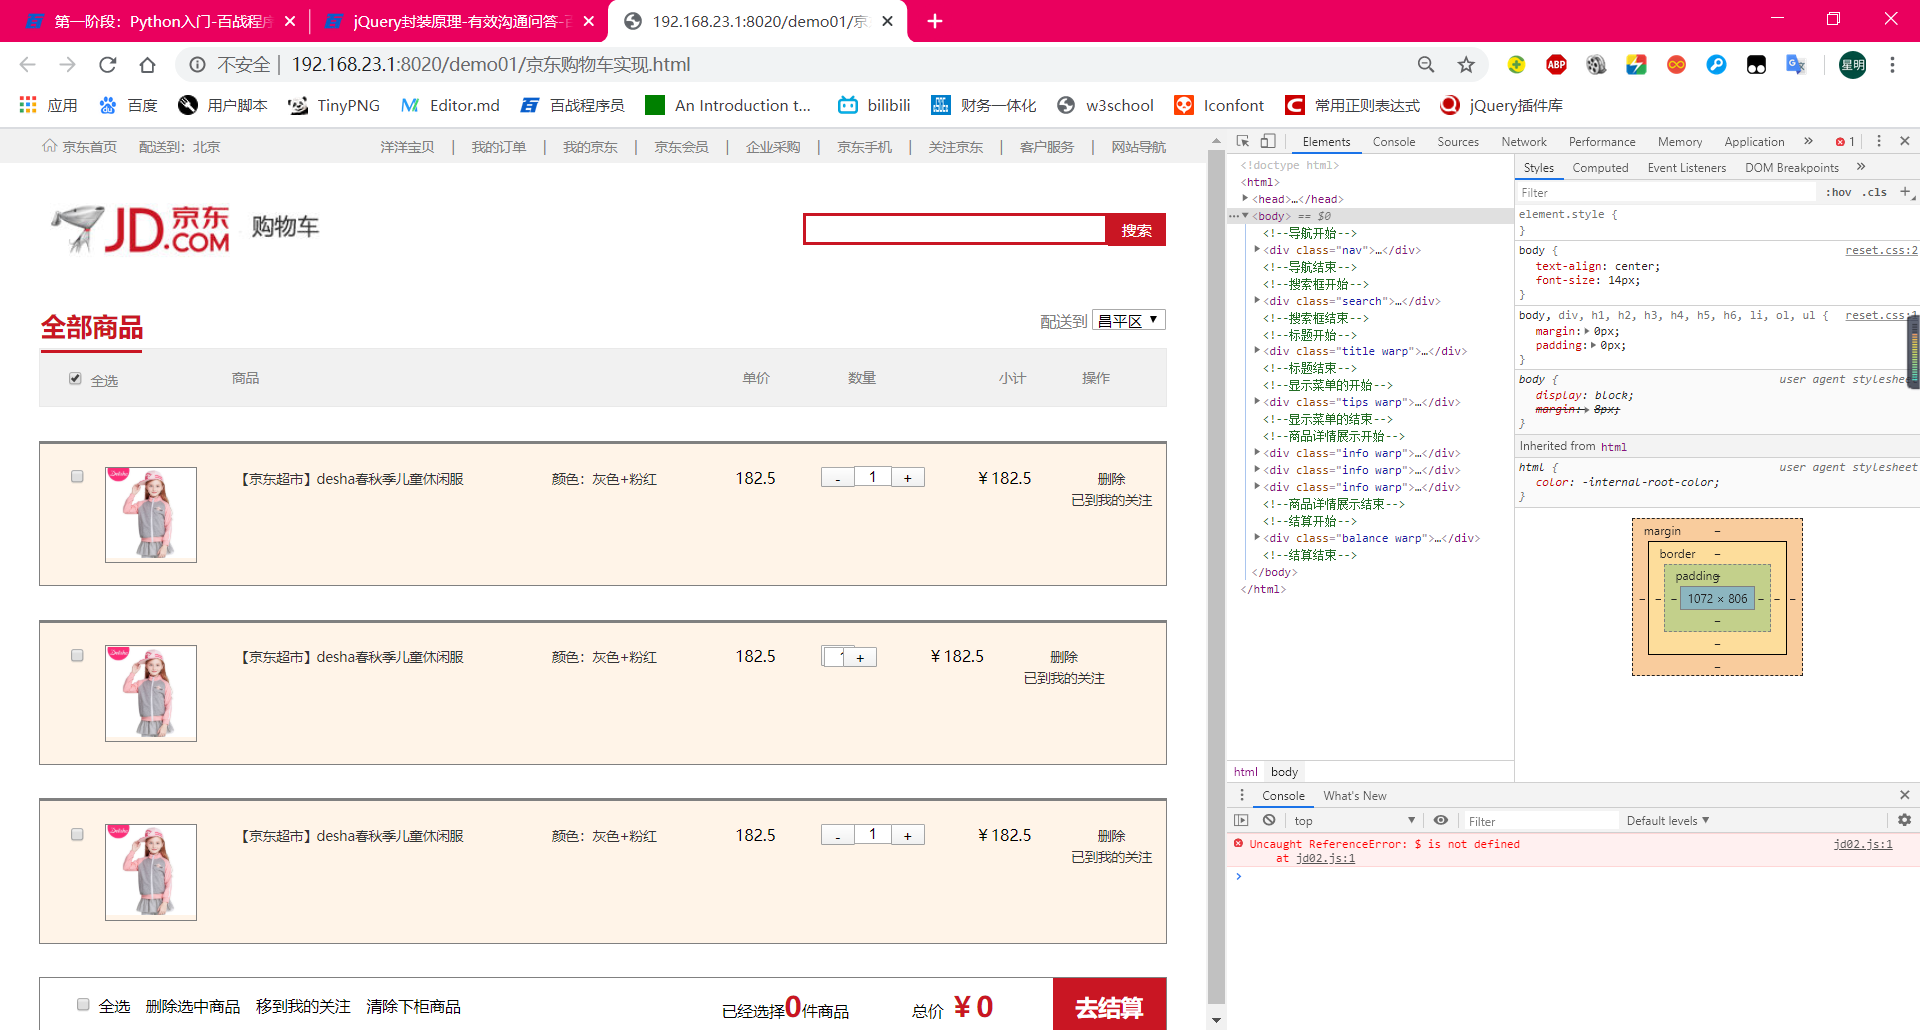Open the ABP adblock extension

(1556, 65)
